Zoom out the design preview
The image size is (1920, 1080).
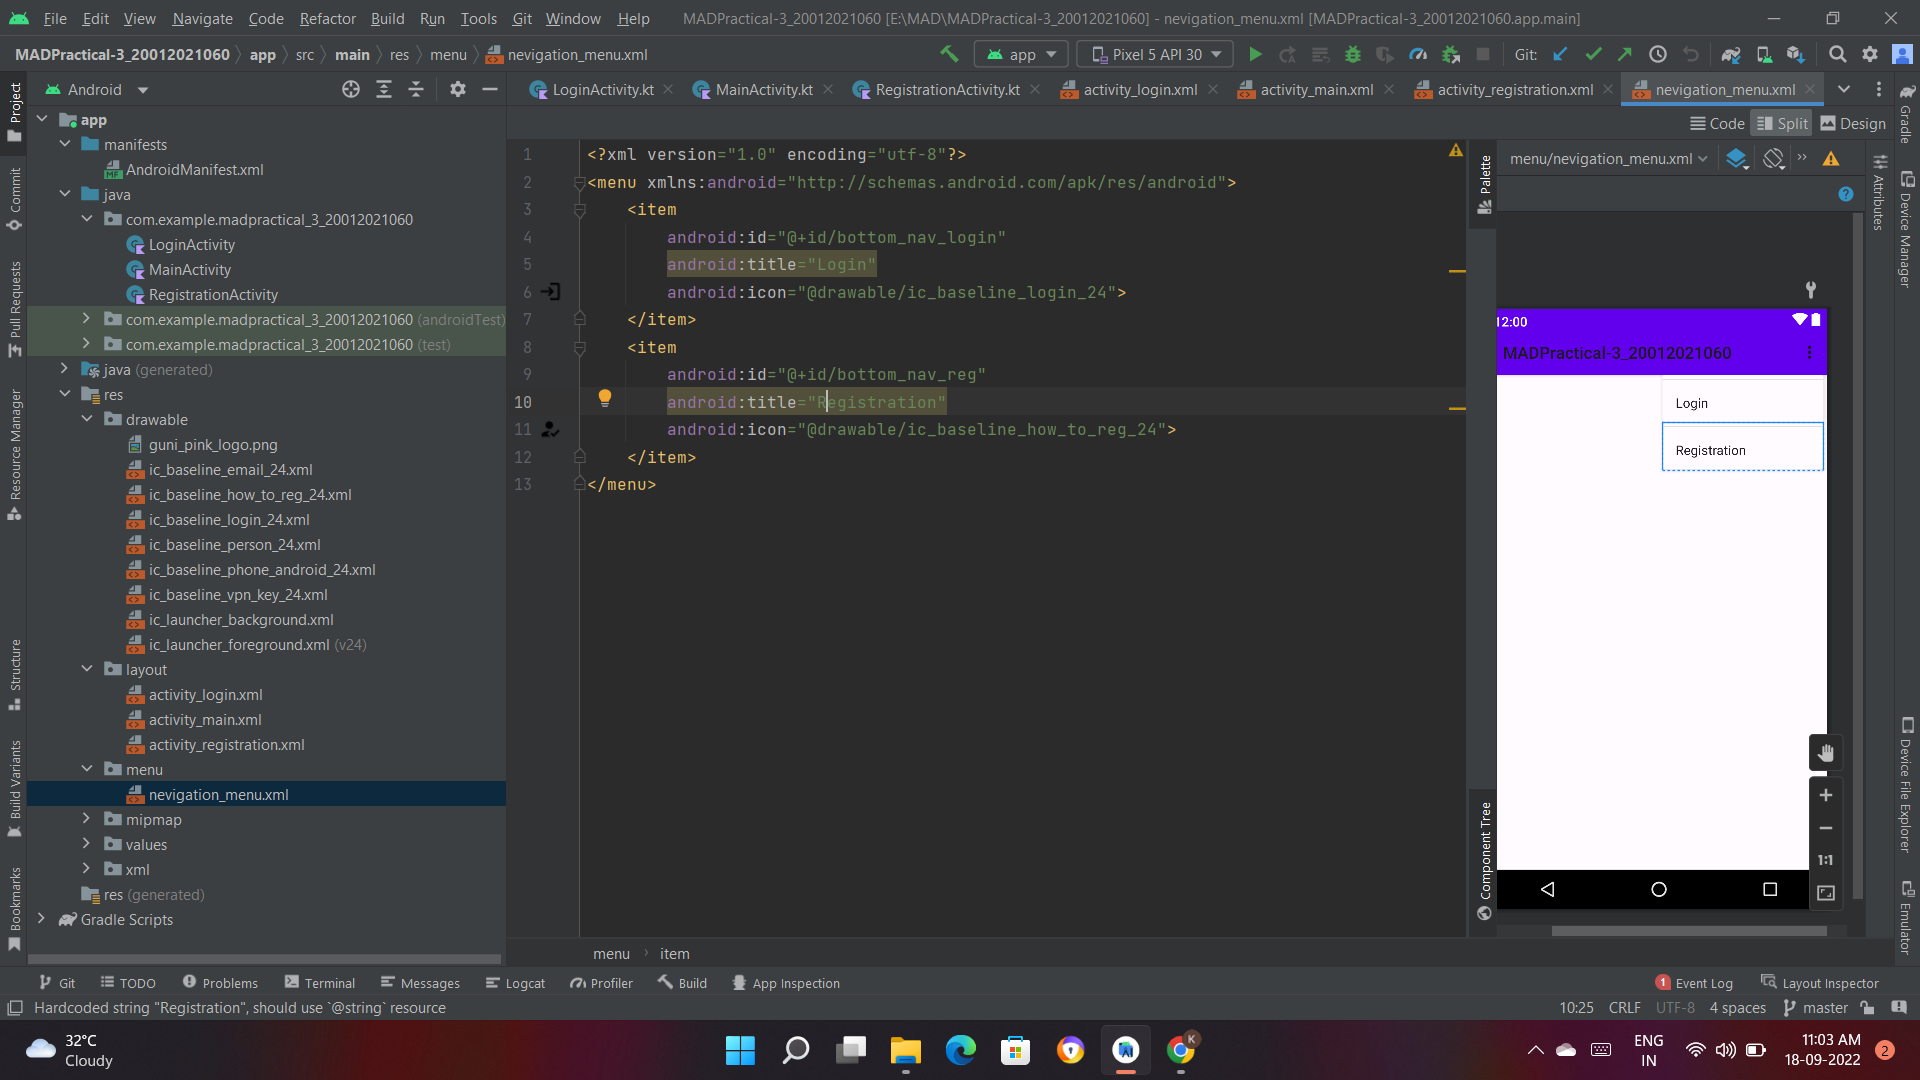(x=1825, y=828)
